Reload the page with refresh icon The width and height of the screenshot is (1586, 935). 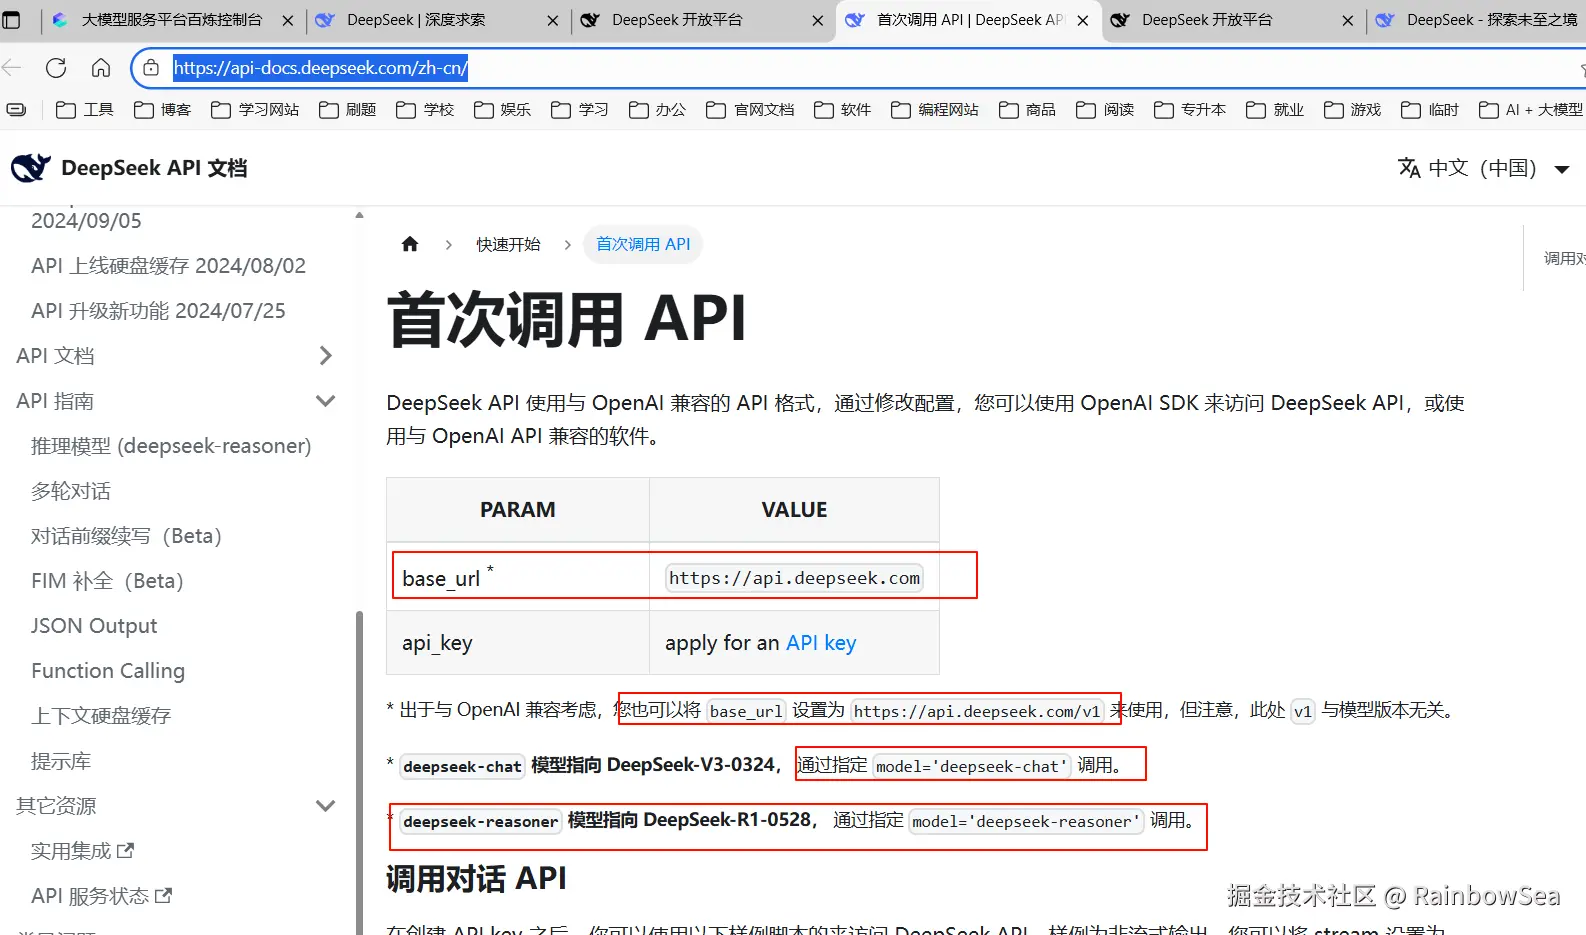click(56, 68)
